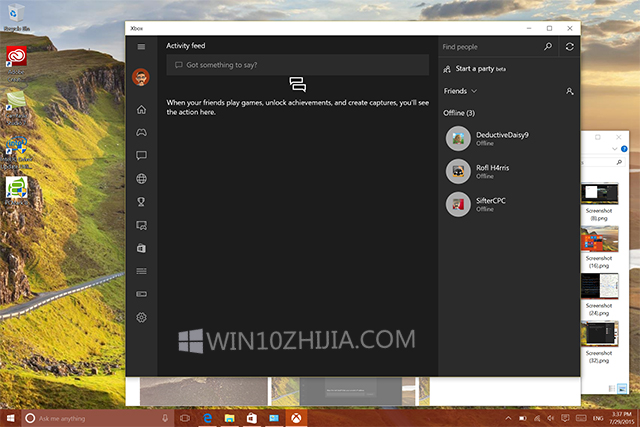Viewport: 640px width, 427px height.
Task: Open Achievements trophy icon
Action: [x=141, y=202]
